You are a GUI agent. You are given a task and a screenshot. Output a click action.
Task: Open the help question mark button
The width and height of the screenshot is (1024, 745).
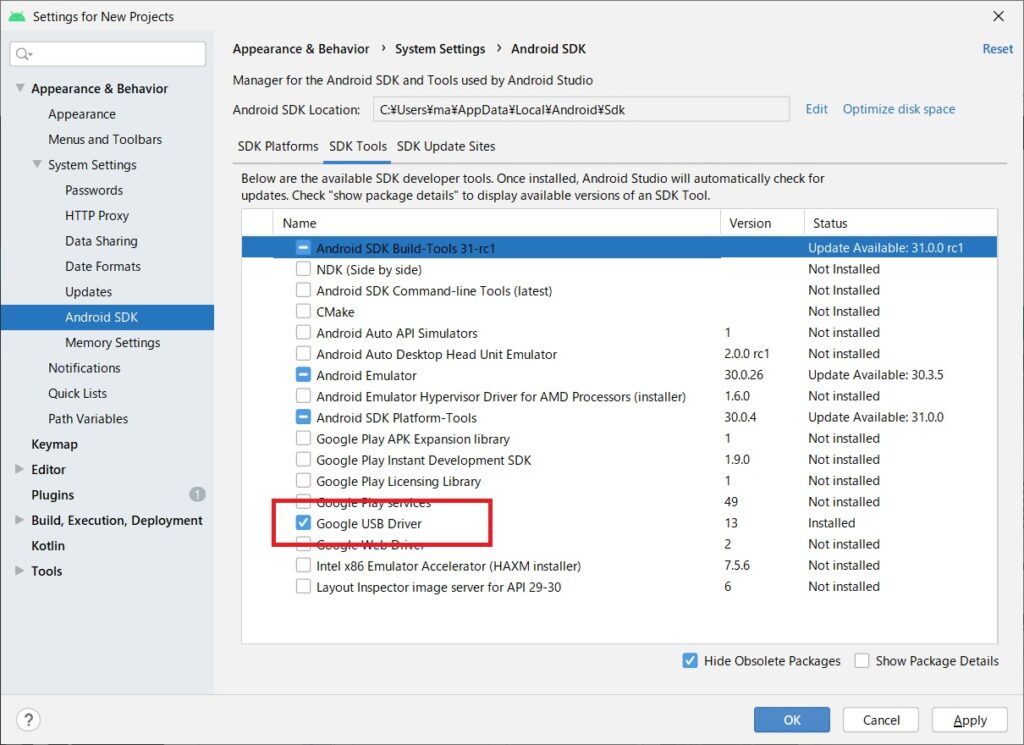[28, 720]
